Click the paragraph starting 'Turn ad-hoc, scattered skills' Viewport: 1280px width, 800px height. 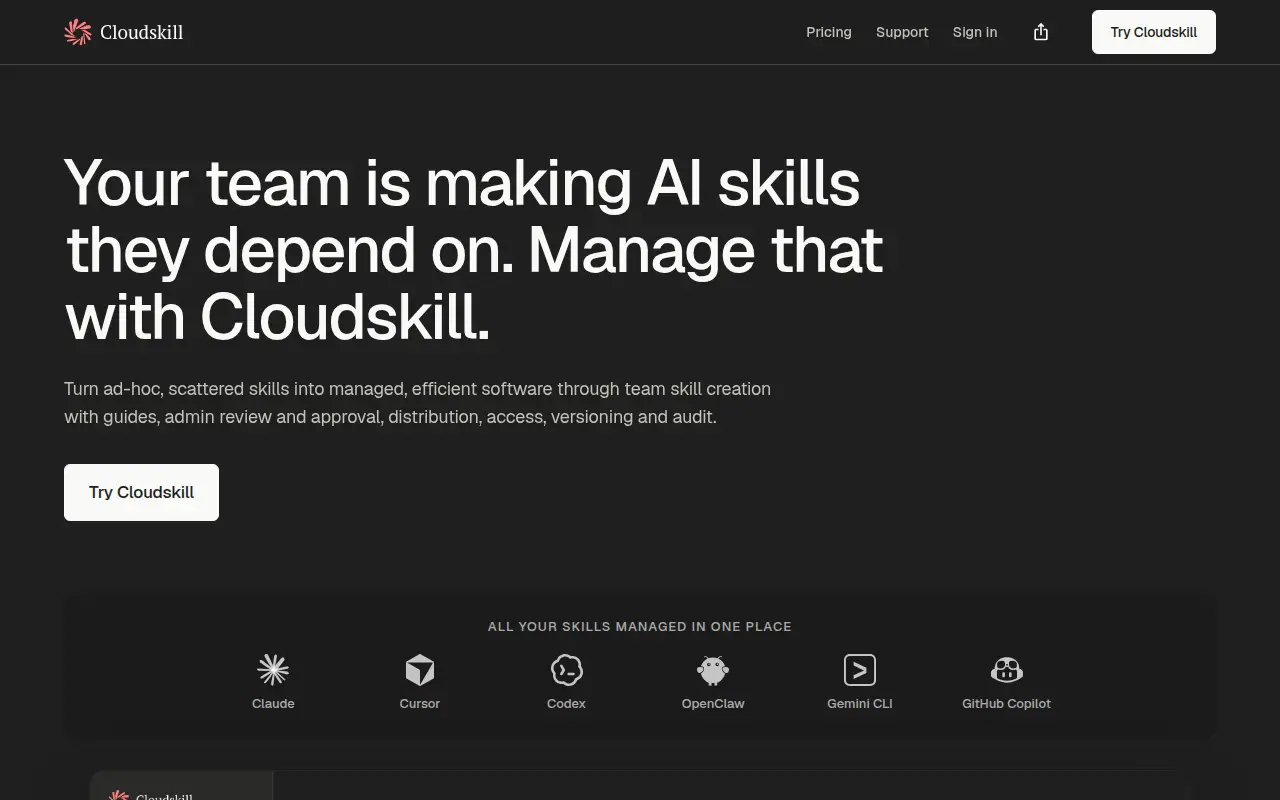(x=417, y=402)
